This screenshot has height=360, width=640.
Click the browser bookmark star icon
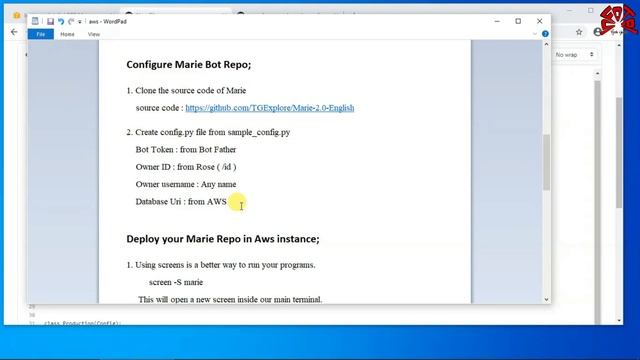(x=579, y=32)
